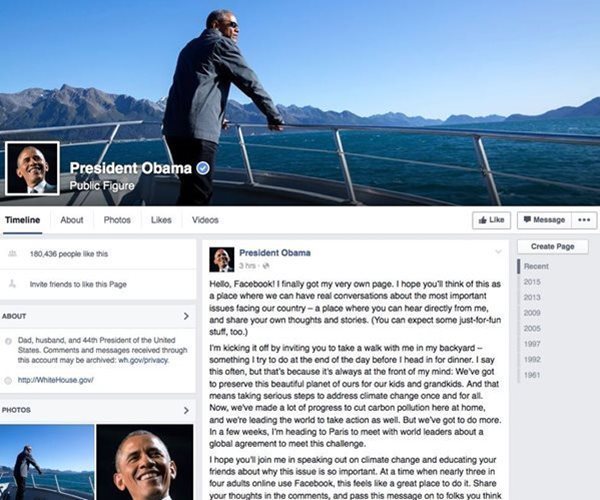The image size is (600, 500).
Task: Select the Likes tab
Action: point(161,220)
